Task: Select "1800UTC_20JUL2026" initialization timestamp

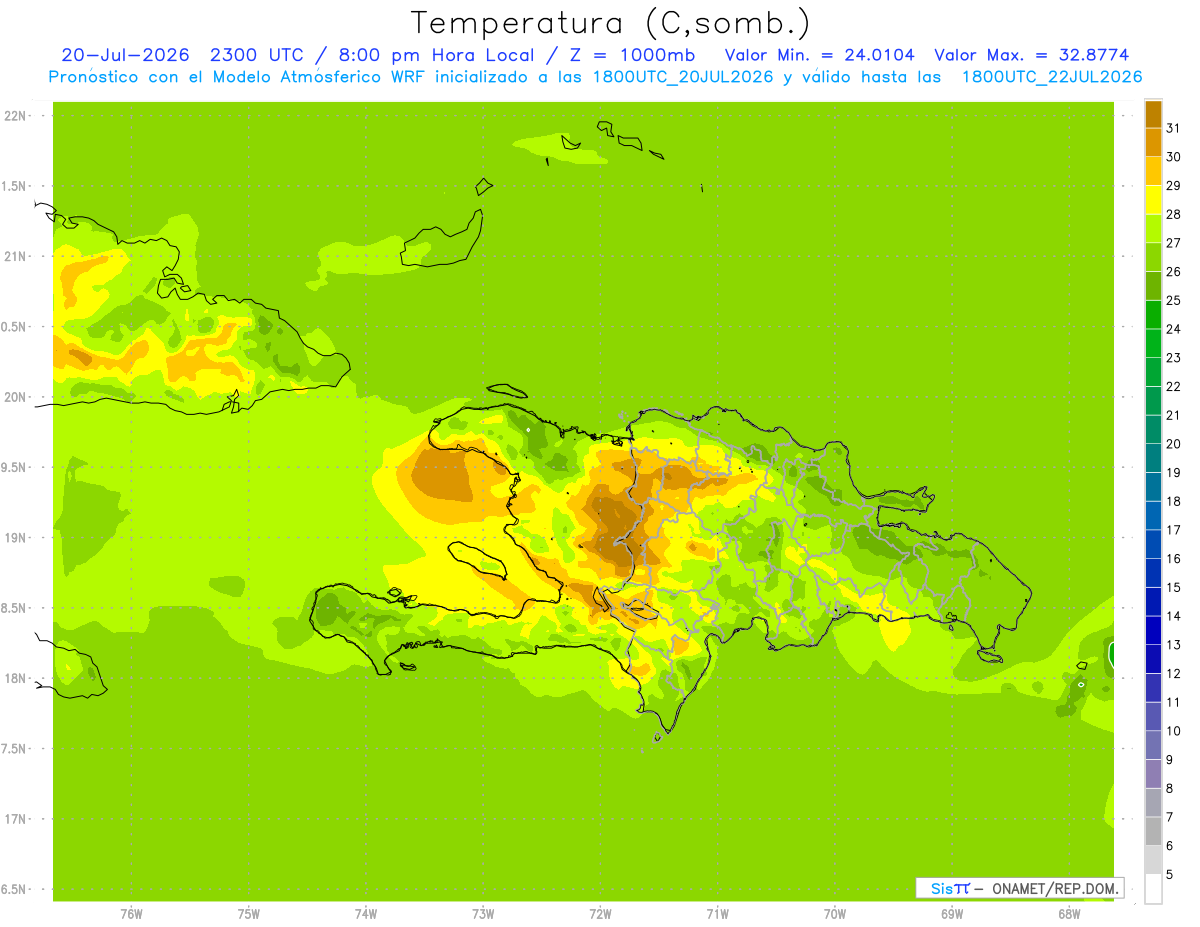Action: [683, 77]
